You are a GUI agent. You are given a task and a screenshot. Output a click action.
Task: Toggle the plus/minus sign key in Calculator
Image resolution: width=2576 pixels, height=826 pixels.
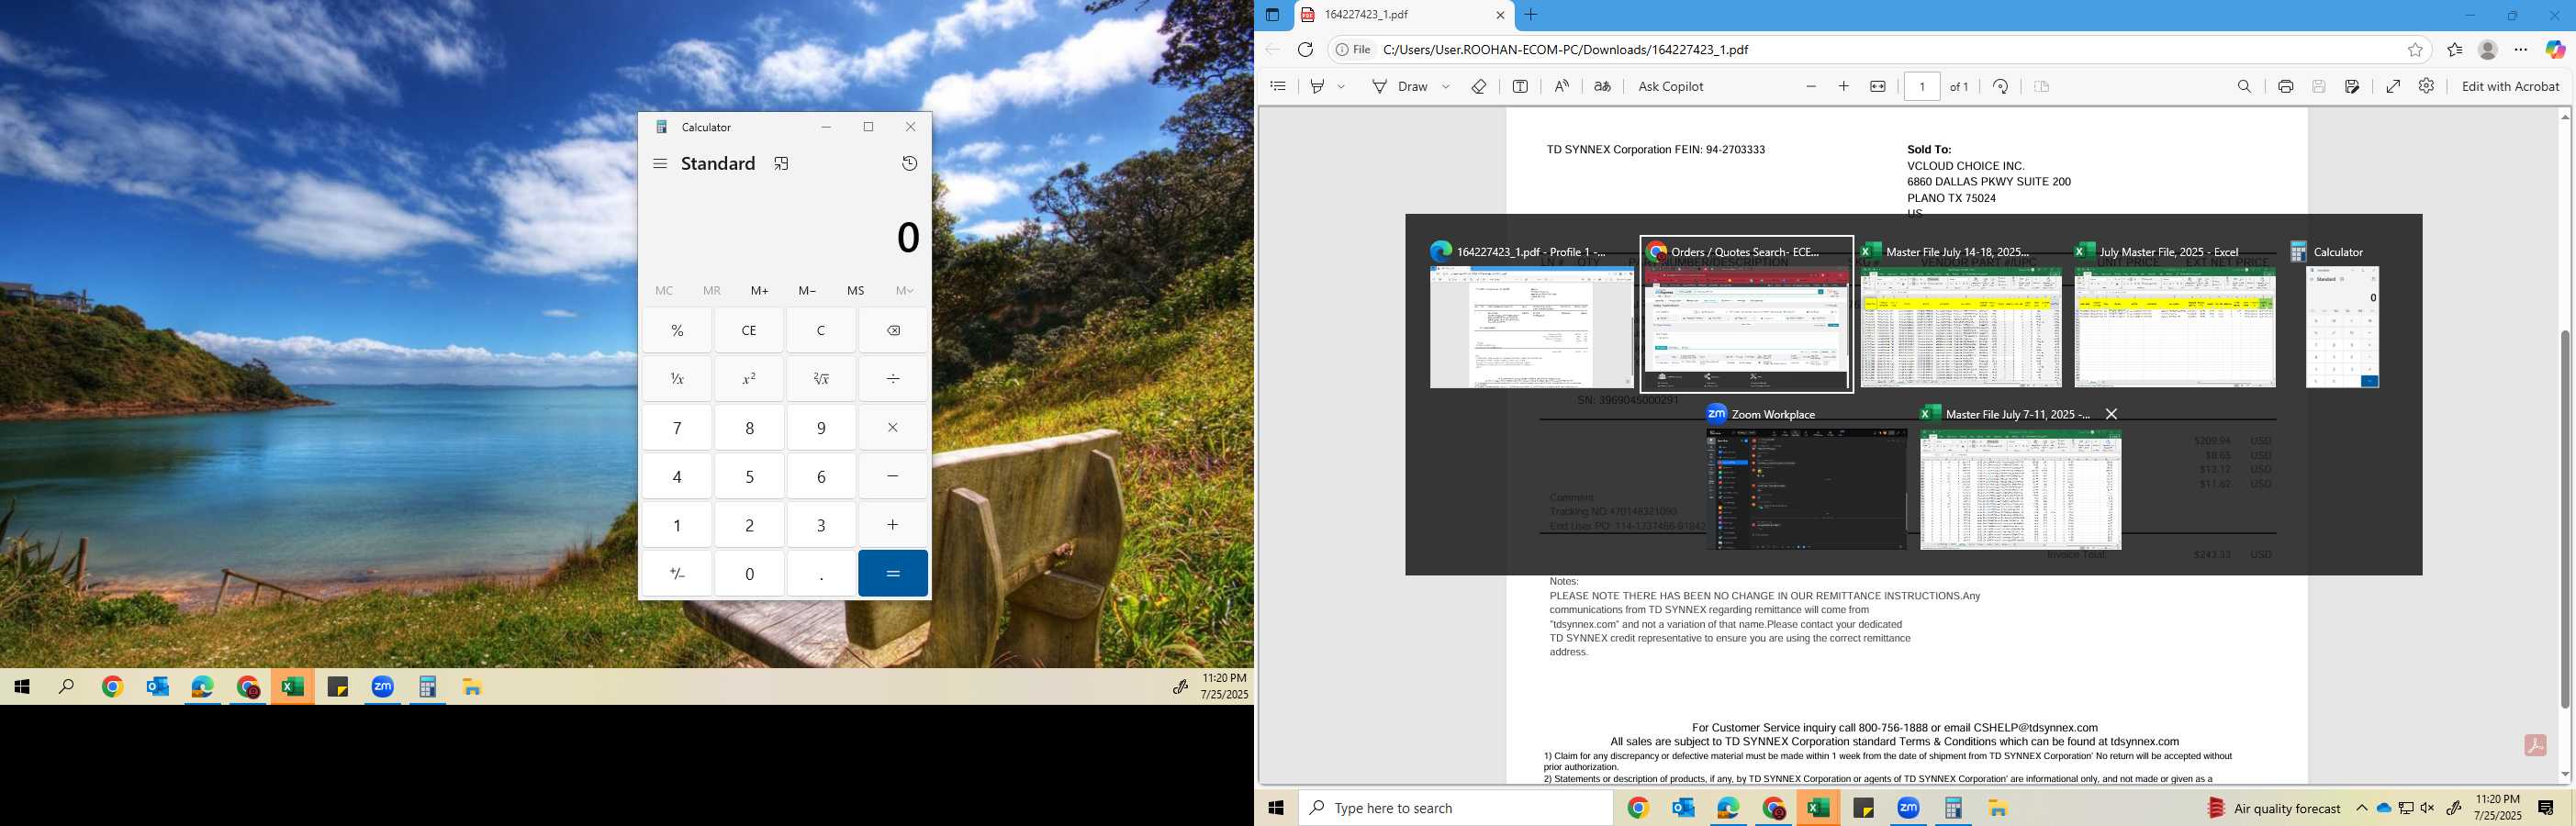[677, 573]
